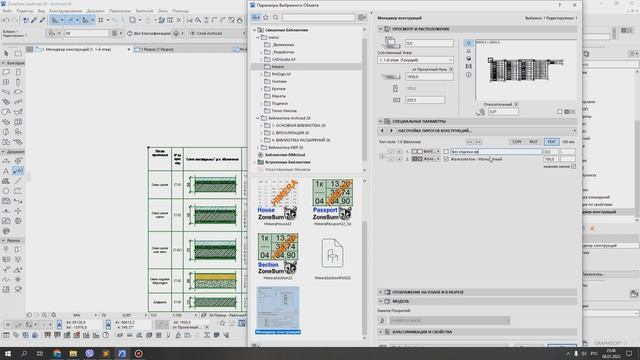The width and height of the screenshot is (640, 360).
Task: Click the layer name text field being edited
Action: point(496,151)
